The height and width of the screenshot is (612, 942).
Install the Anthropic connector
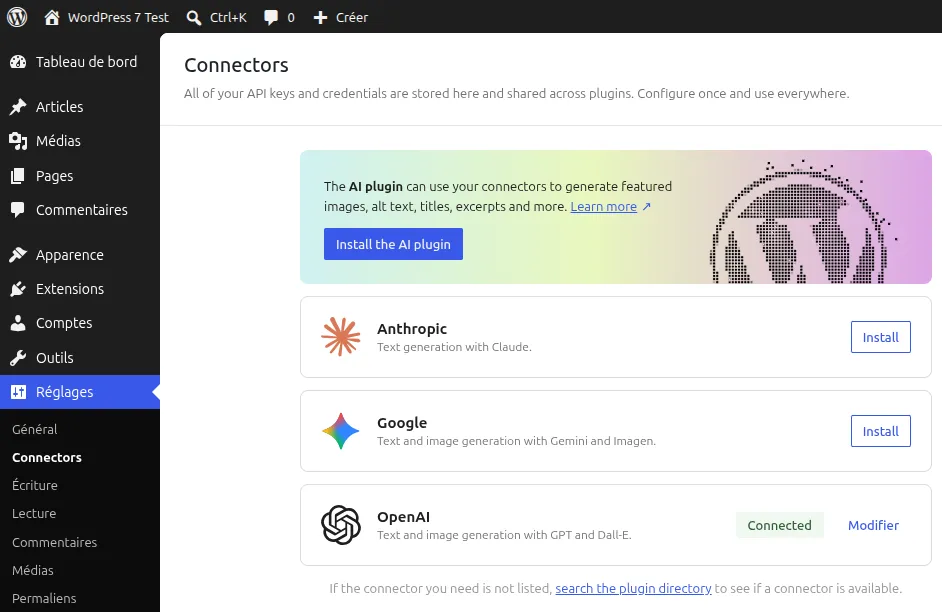(880, 337)
